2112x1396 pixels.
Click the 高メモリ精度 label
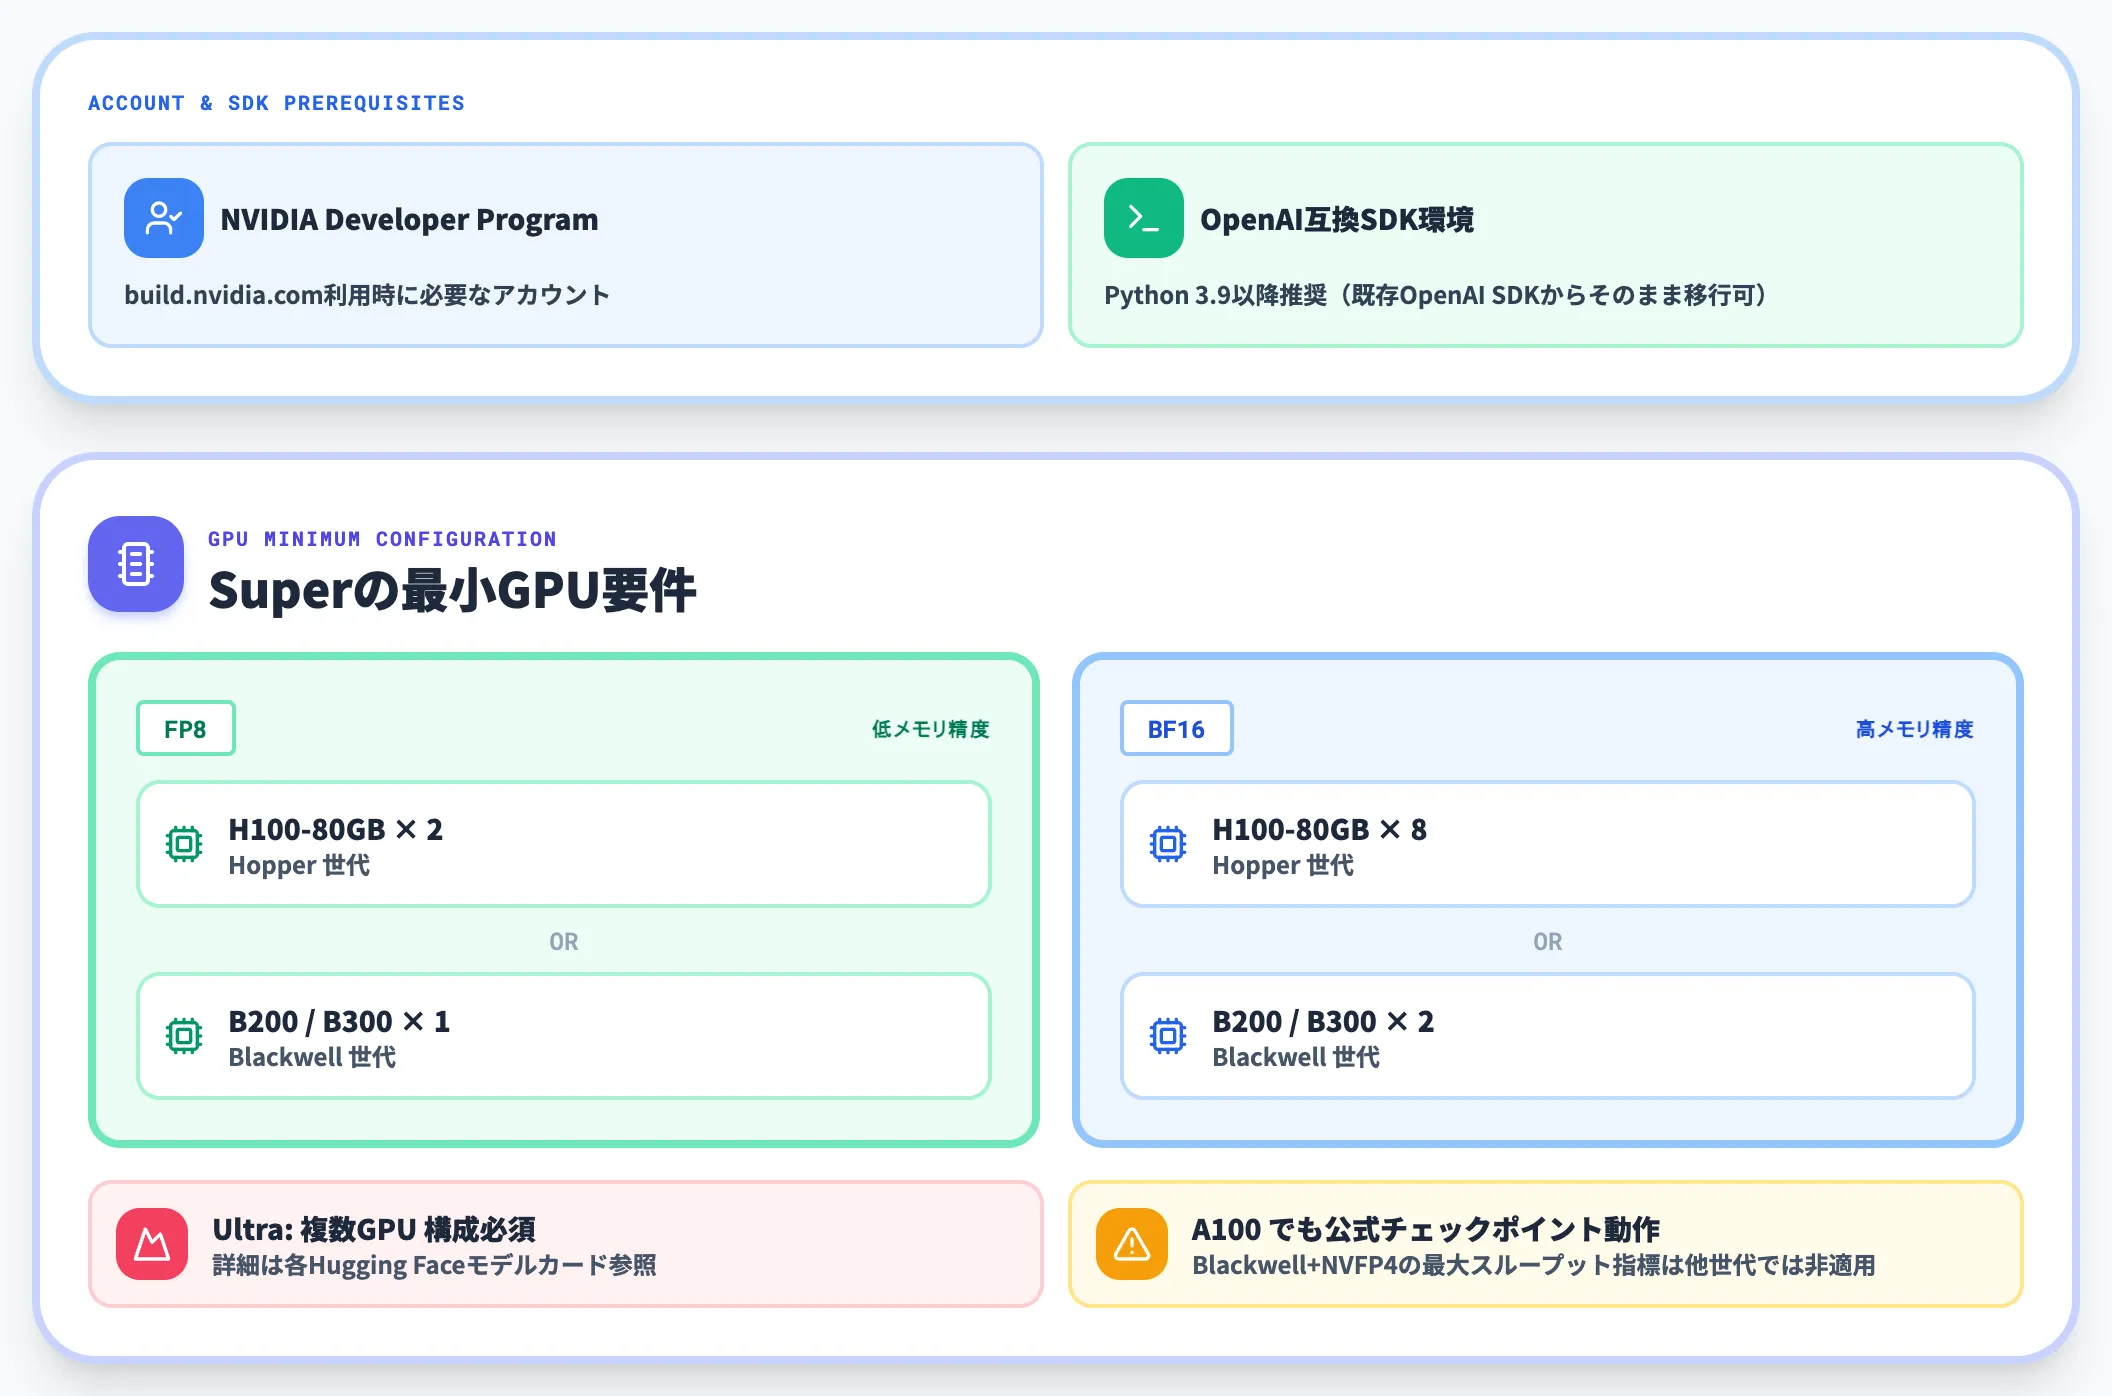coord(1914,729)
